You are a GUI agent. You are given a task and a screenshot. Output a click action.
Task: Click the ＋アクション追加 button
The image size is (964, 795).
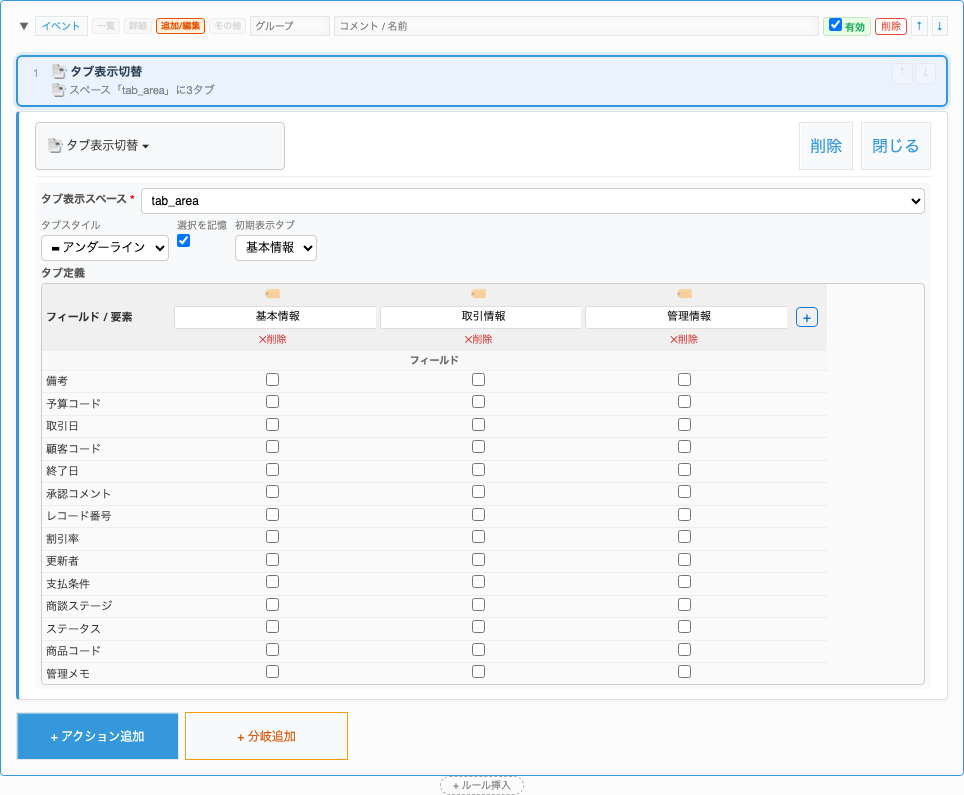(98, 736)
